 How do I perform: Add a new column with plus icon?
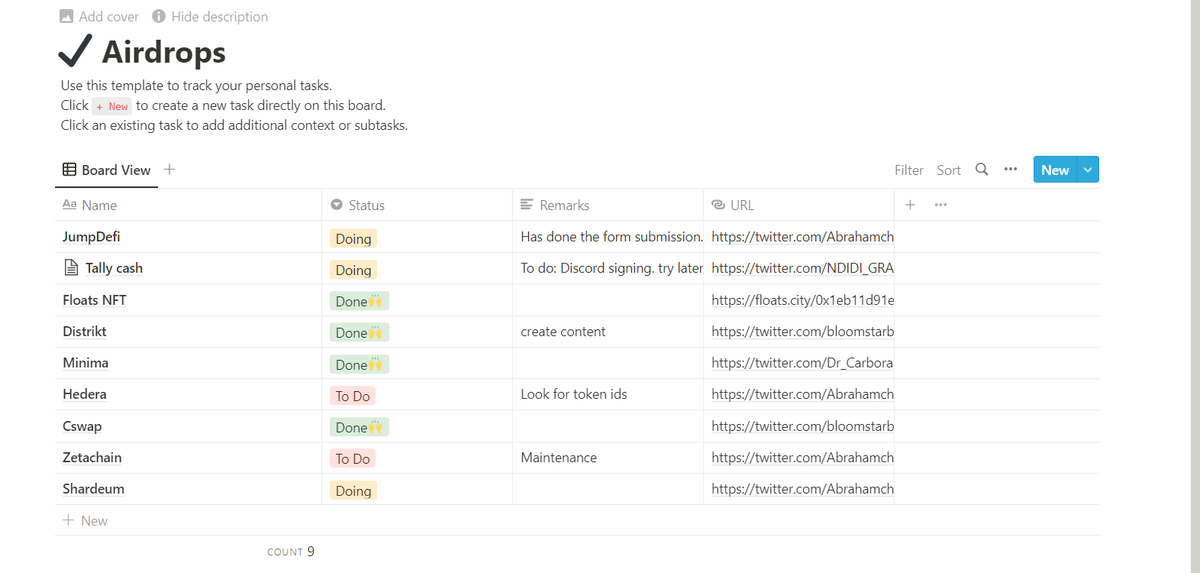click(910, 205)
